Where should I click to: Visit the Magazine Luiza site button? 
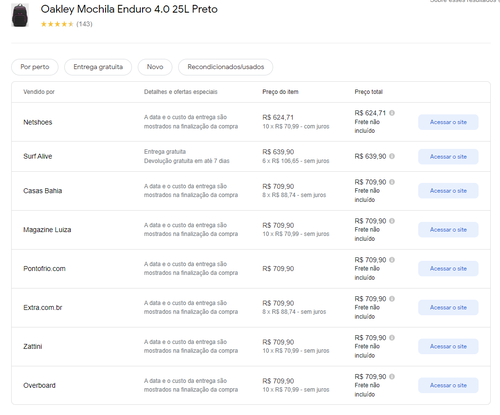(448, 230)
